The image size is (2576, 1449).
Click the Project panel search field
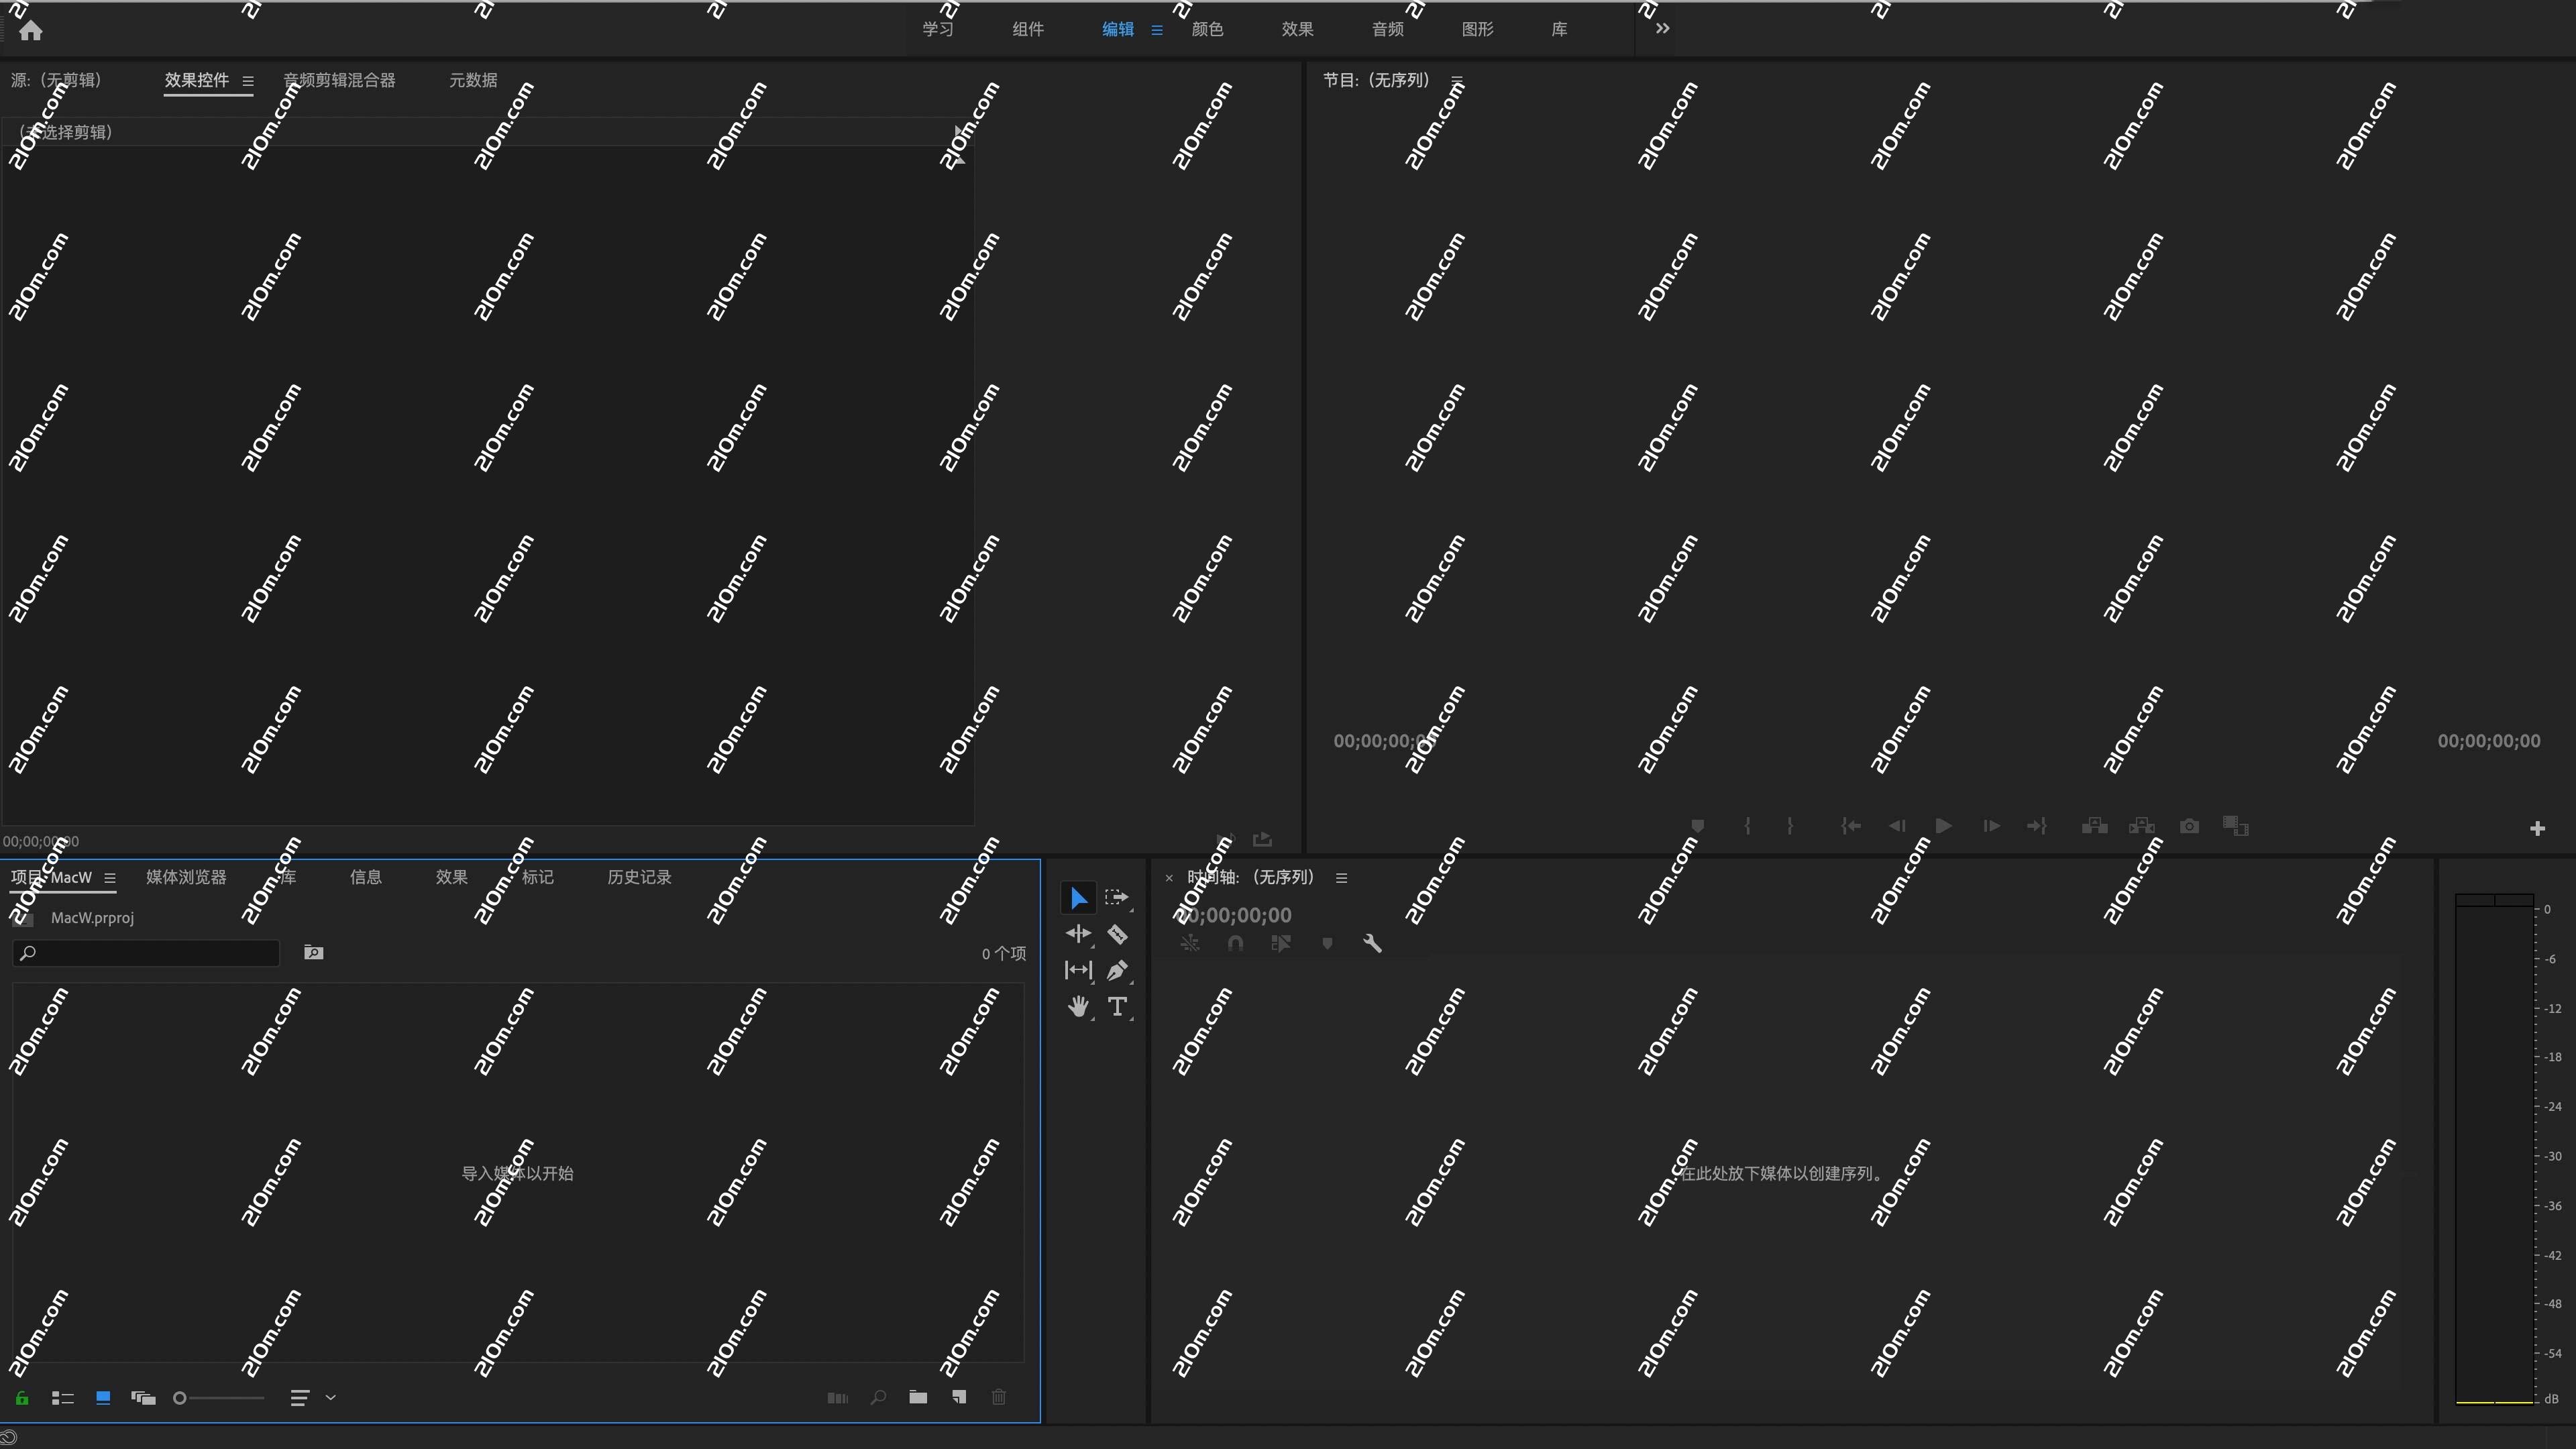[146, 953]
